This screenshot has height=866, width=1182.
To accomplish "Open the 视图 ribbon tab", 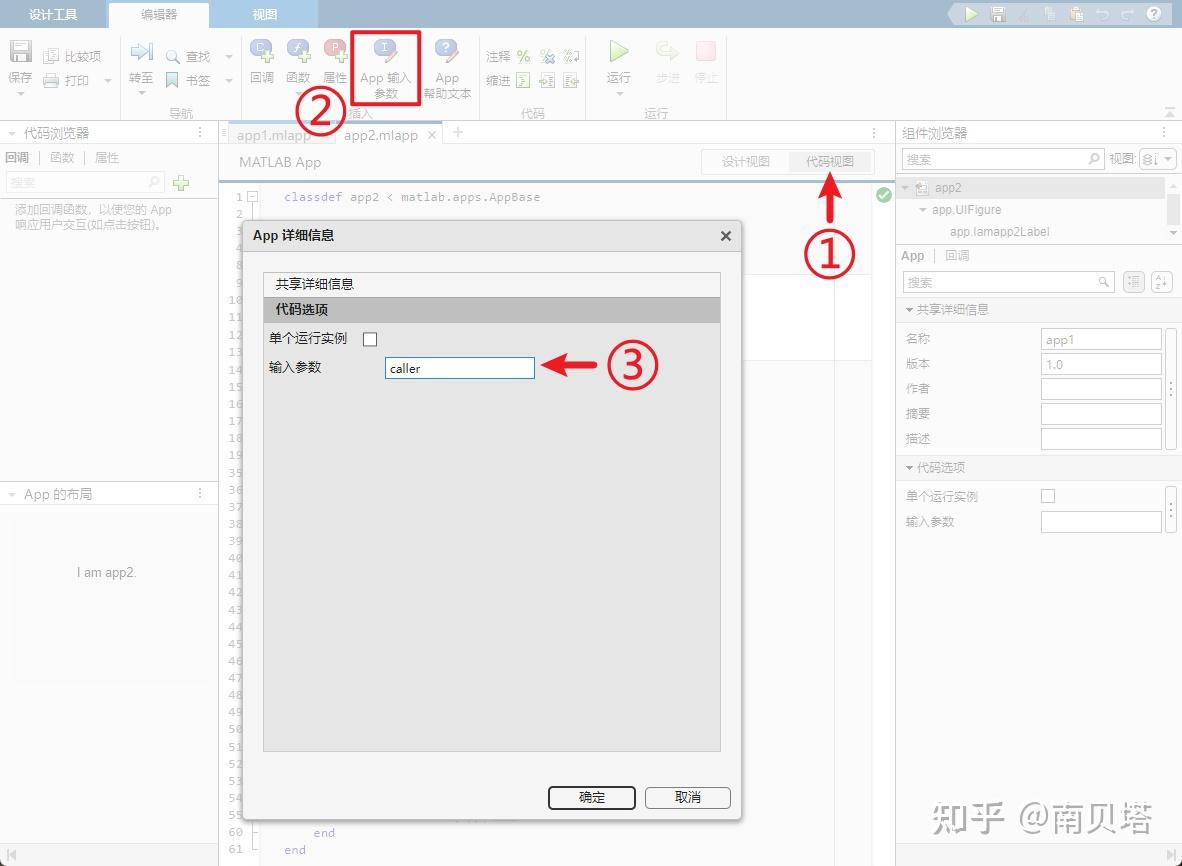I will [x=264, y=14].
